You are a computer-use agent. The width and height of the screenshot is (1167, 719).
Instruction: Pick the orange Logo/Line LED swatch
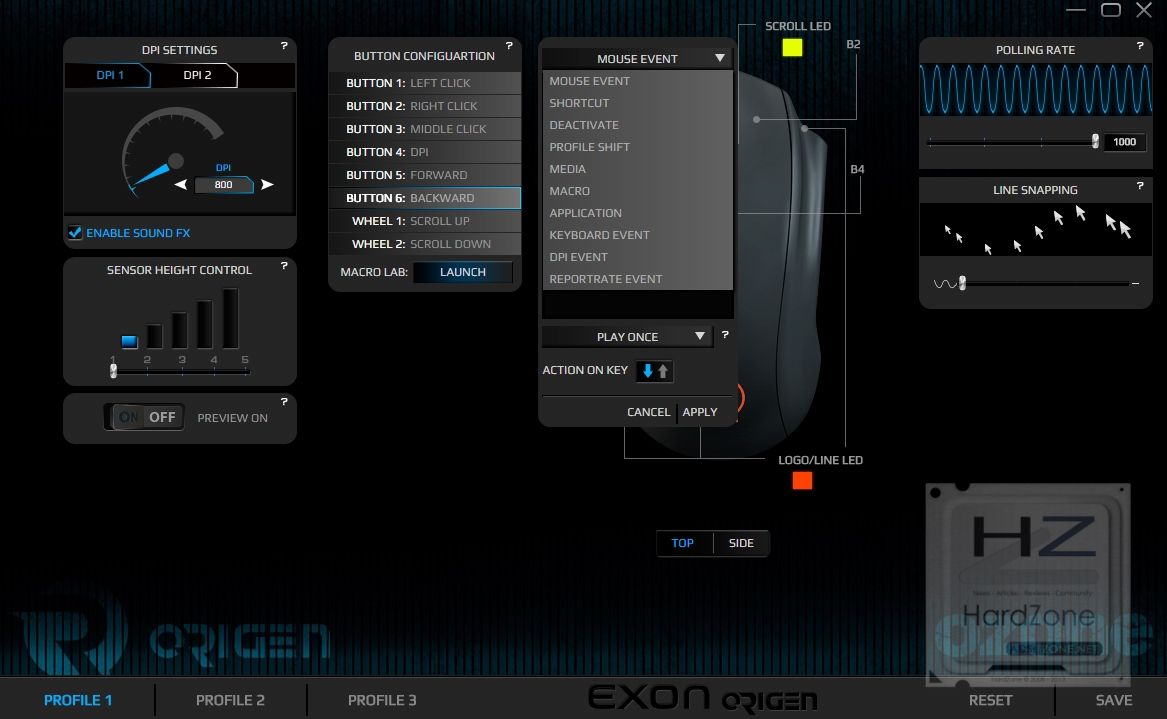point(802,480)
